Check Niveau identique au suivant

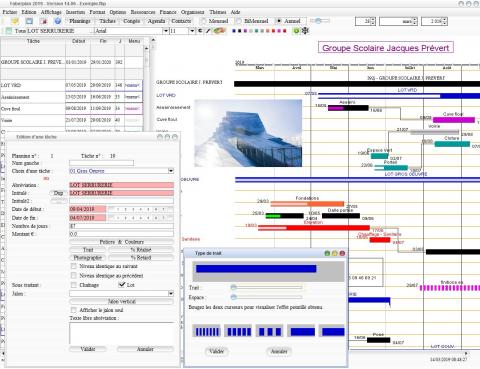point(74,266)
